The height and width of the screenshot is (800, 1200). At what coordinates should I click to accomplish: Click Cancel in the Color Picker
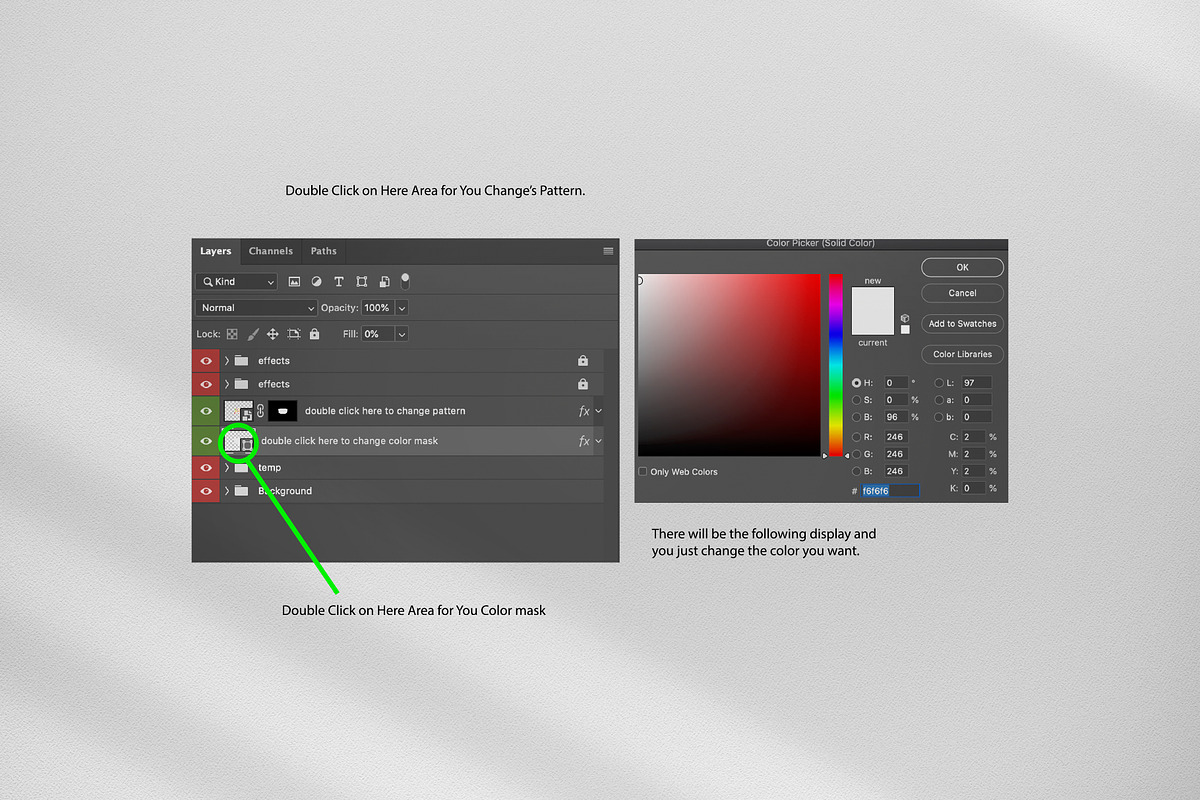point(962,293)
